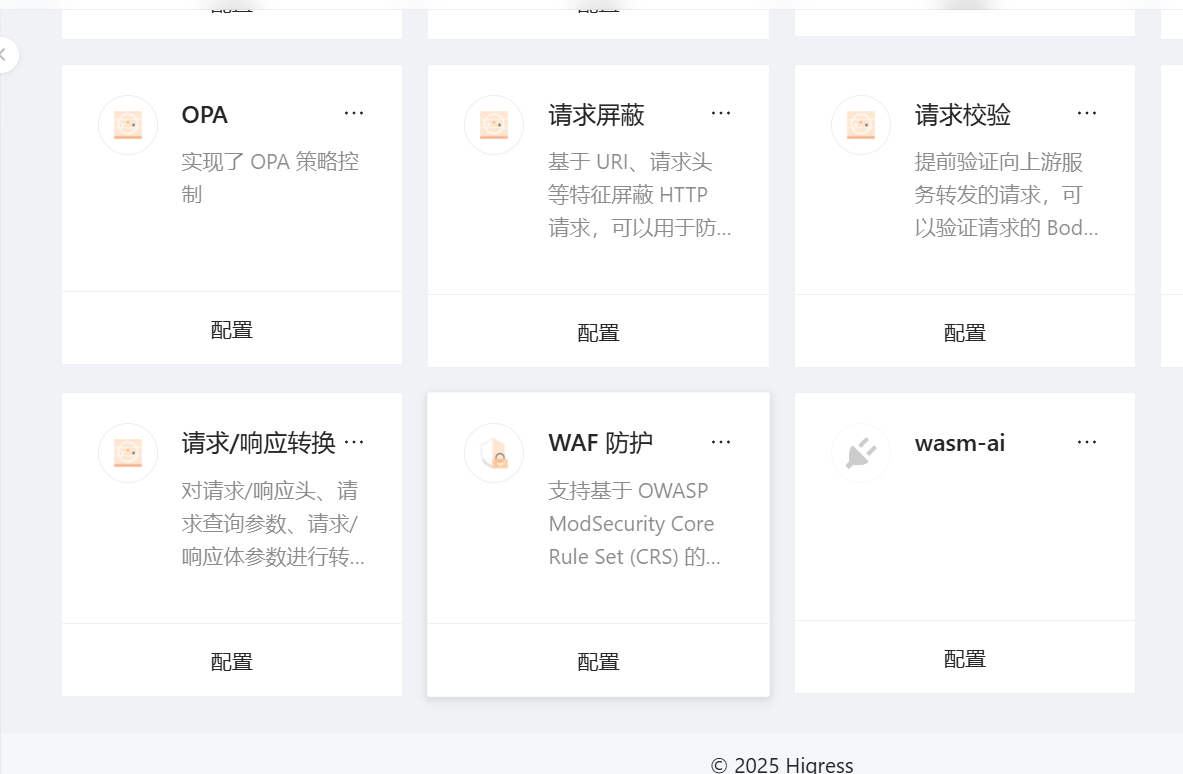Click the OPA plugin icon
The height and width of the screenshot is (774, 1183).
[128, 125]
